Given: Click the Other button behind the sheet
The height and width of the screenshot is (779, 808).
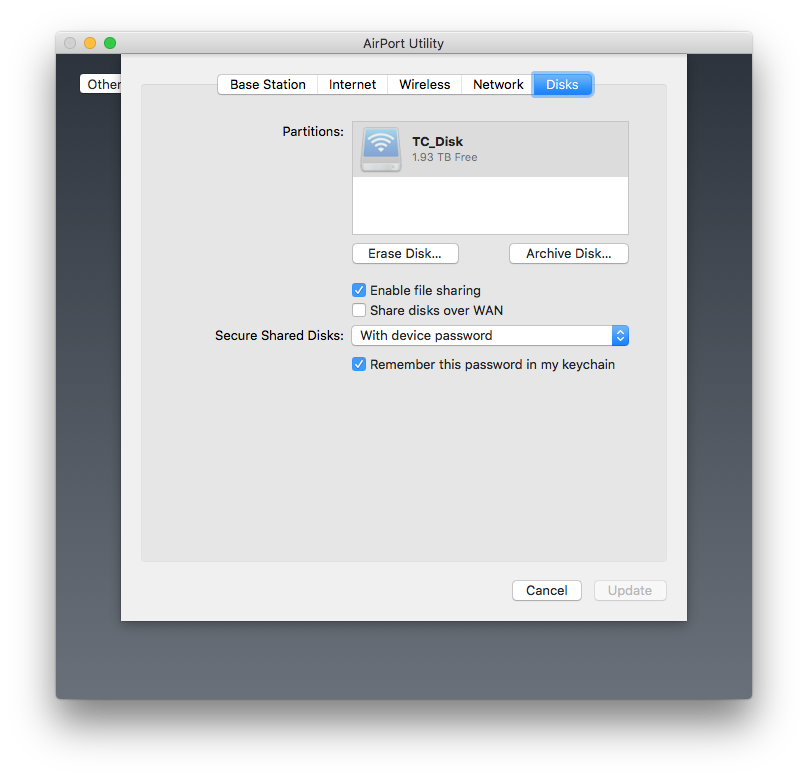Looking at the screenshot, I should [101, 84].
